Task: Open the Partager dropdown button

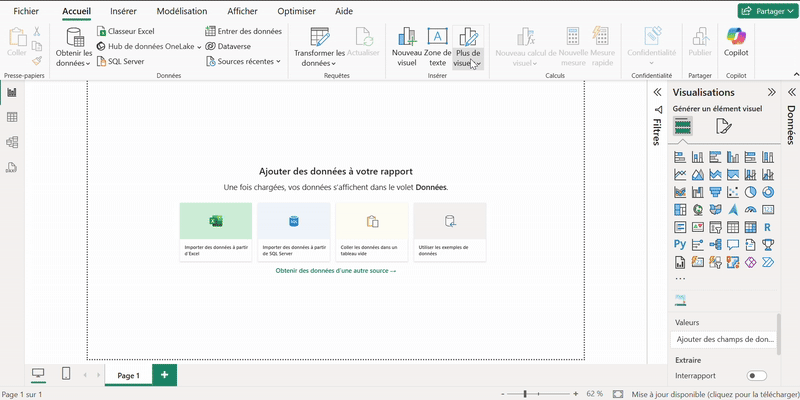Action: [x=767, y=11]
